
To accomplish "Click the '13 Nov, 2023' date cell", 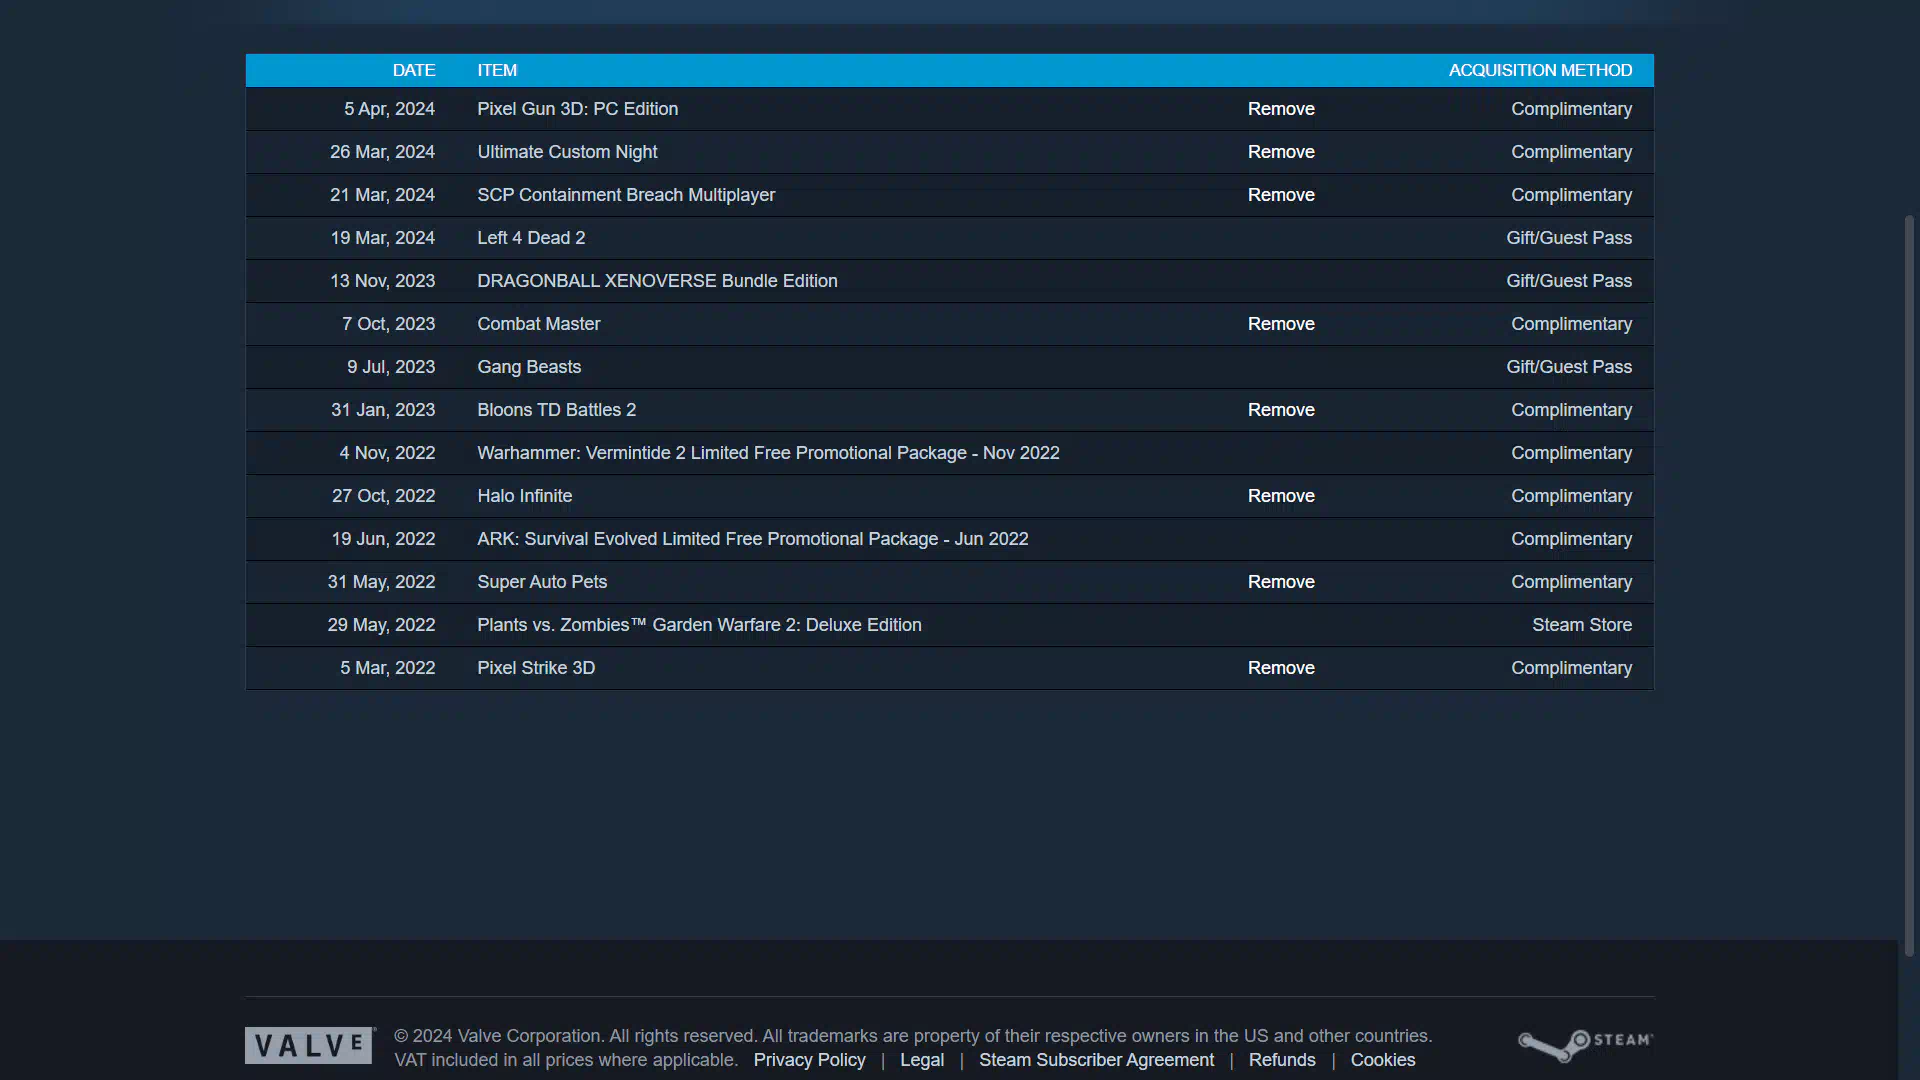I will point(382,281).
